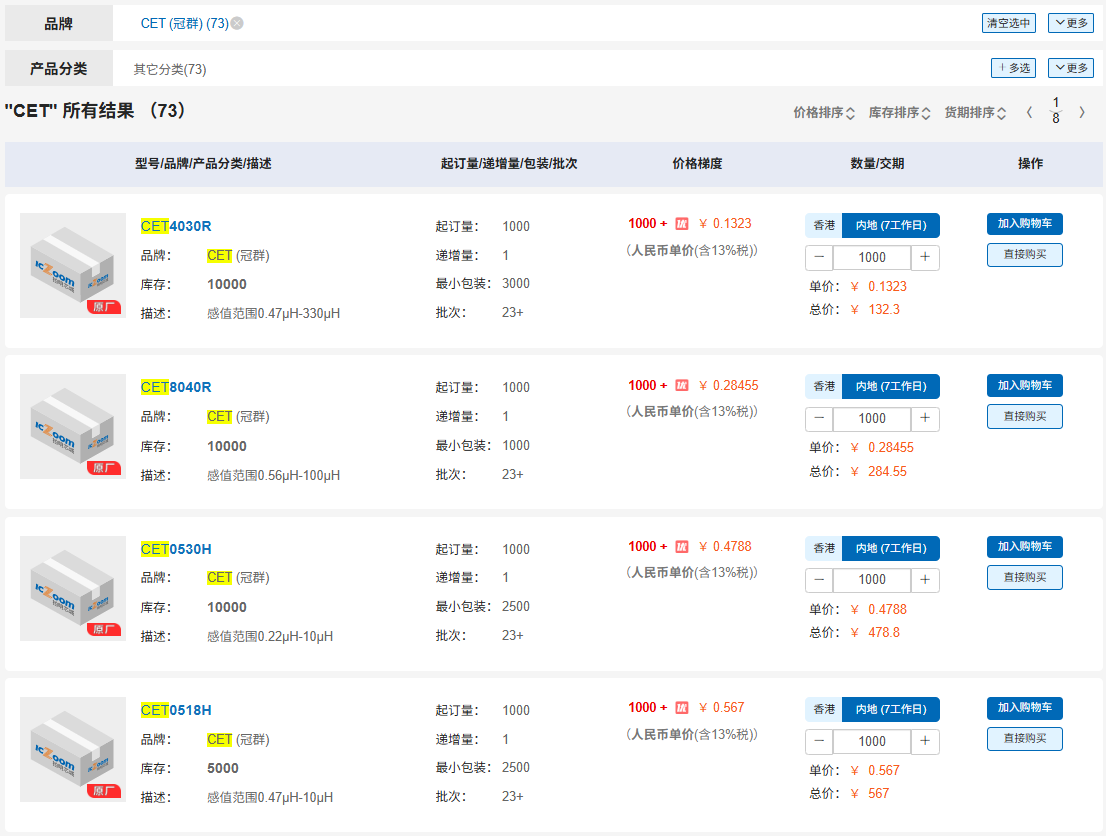The image size is (1106, 836).
Task: Click 直接购买 for CET0530H
Action: [1024, 578]
